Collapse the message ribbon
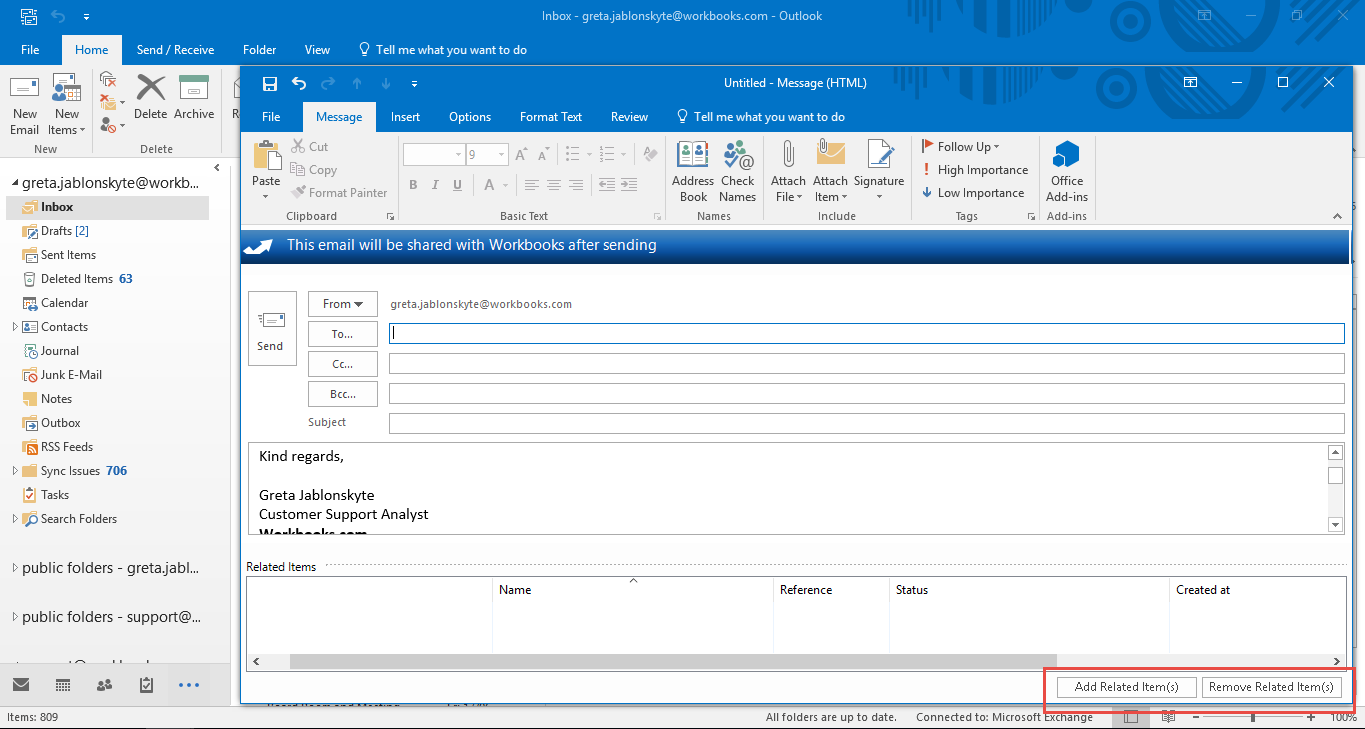 coord(1337,216)
